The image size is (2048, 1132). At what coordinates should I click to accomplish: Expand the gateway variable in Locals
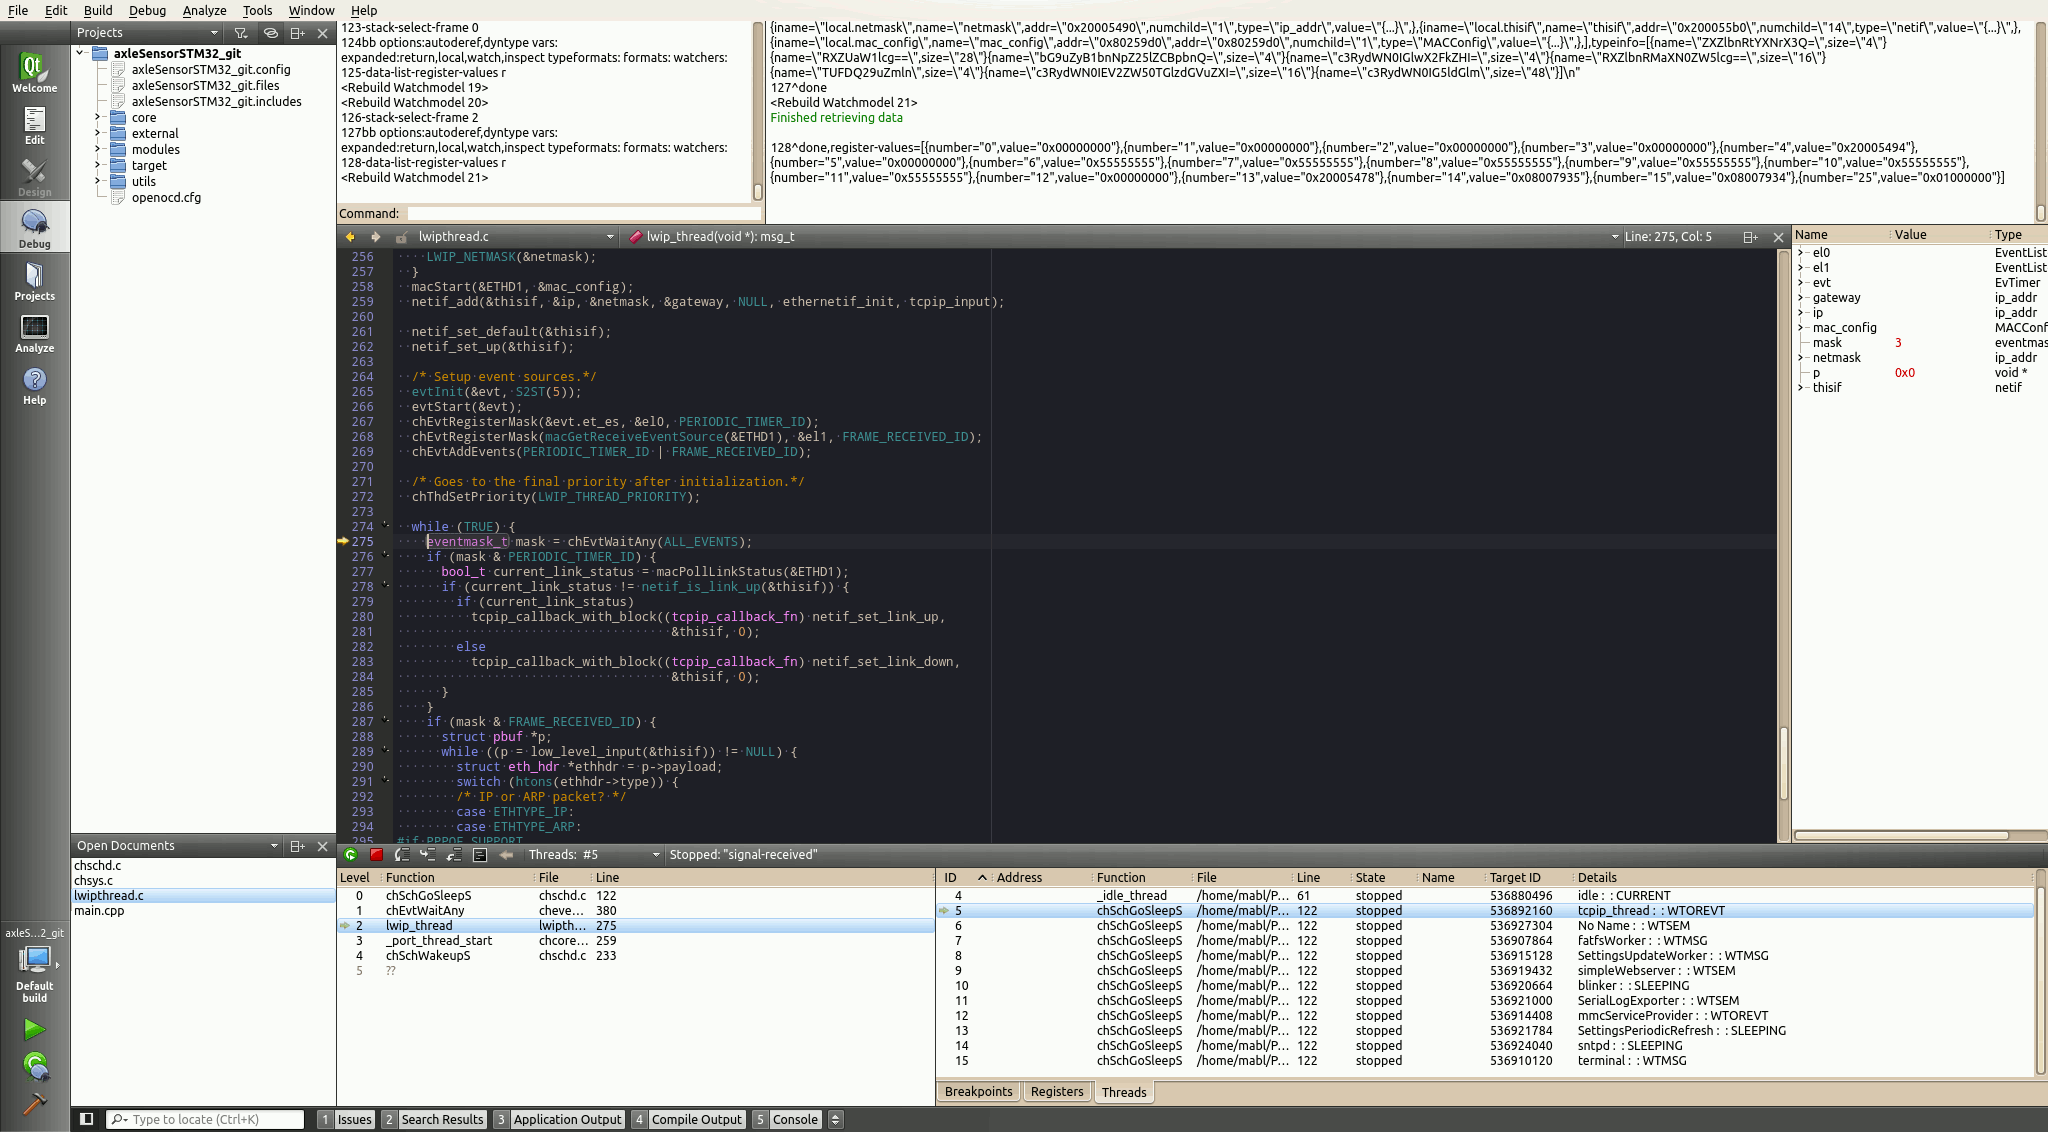click(x=1801, y=298)
